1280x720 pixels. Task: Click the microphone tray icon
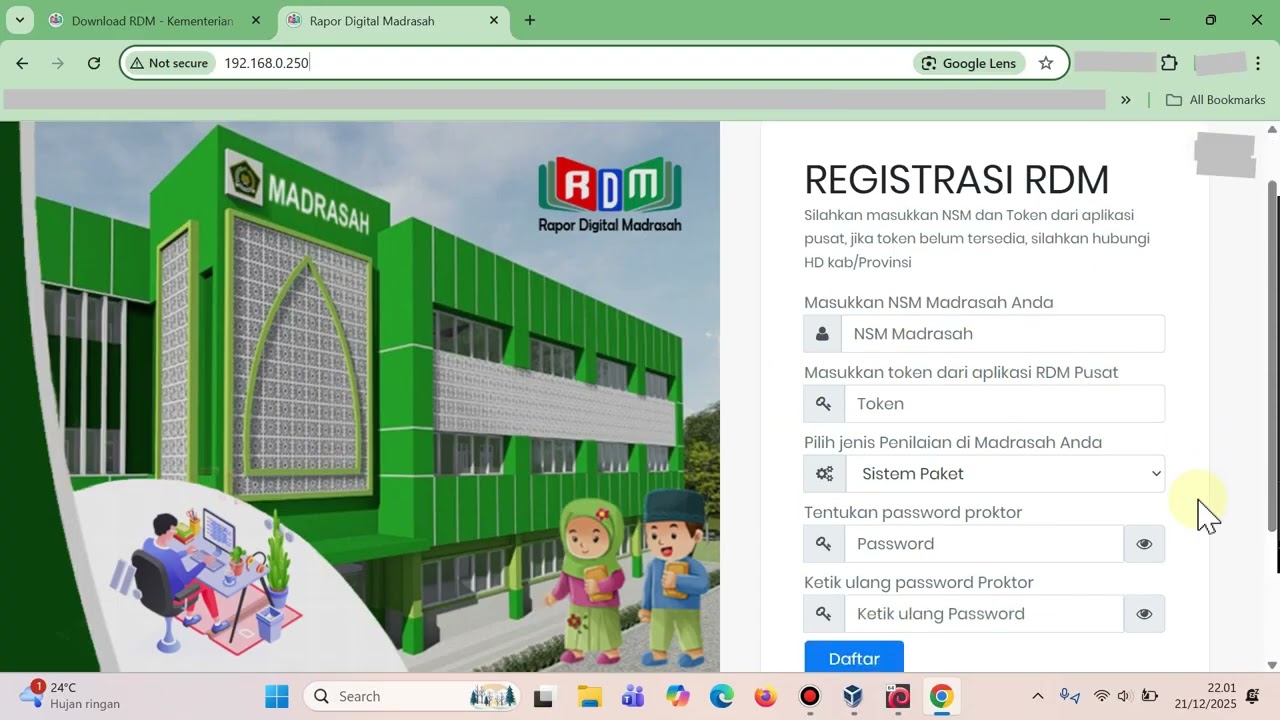[x=1069, y=696]
